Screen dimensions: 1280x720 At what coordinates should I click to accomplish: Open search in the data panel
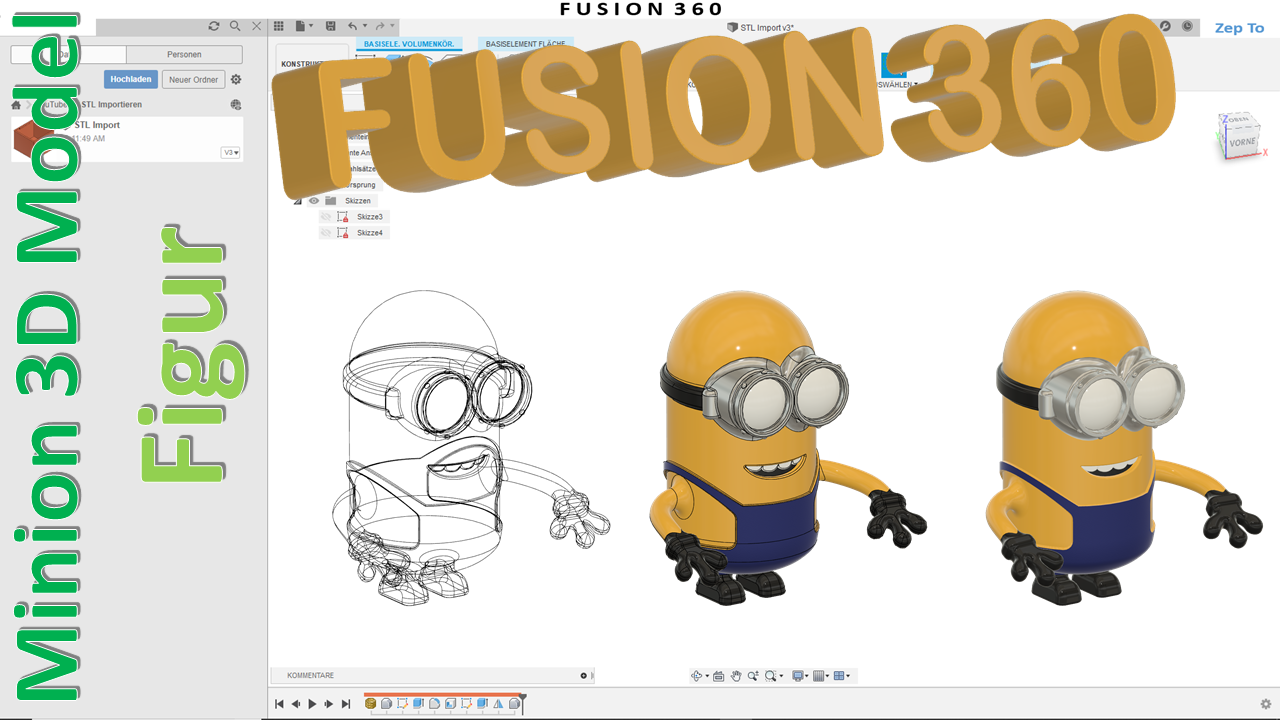(235, 26)
